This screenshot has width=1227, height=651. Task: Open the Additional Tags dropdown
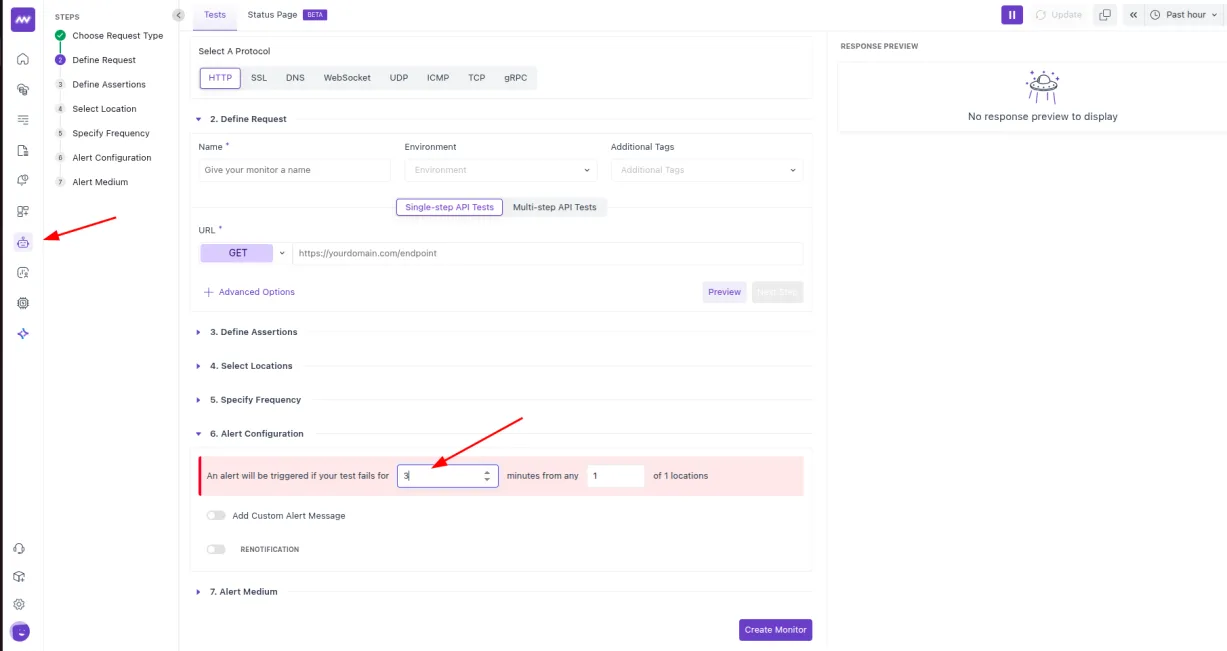pos(707,170)
